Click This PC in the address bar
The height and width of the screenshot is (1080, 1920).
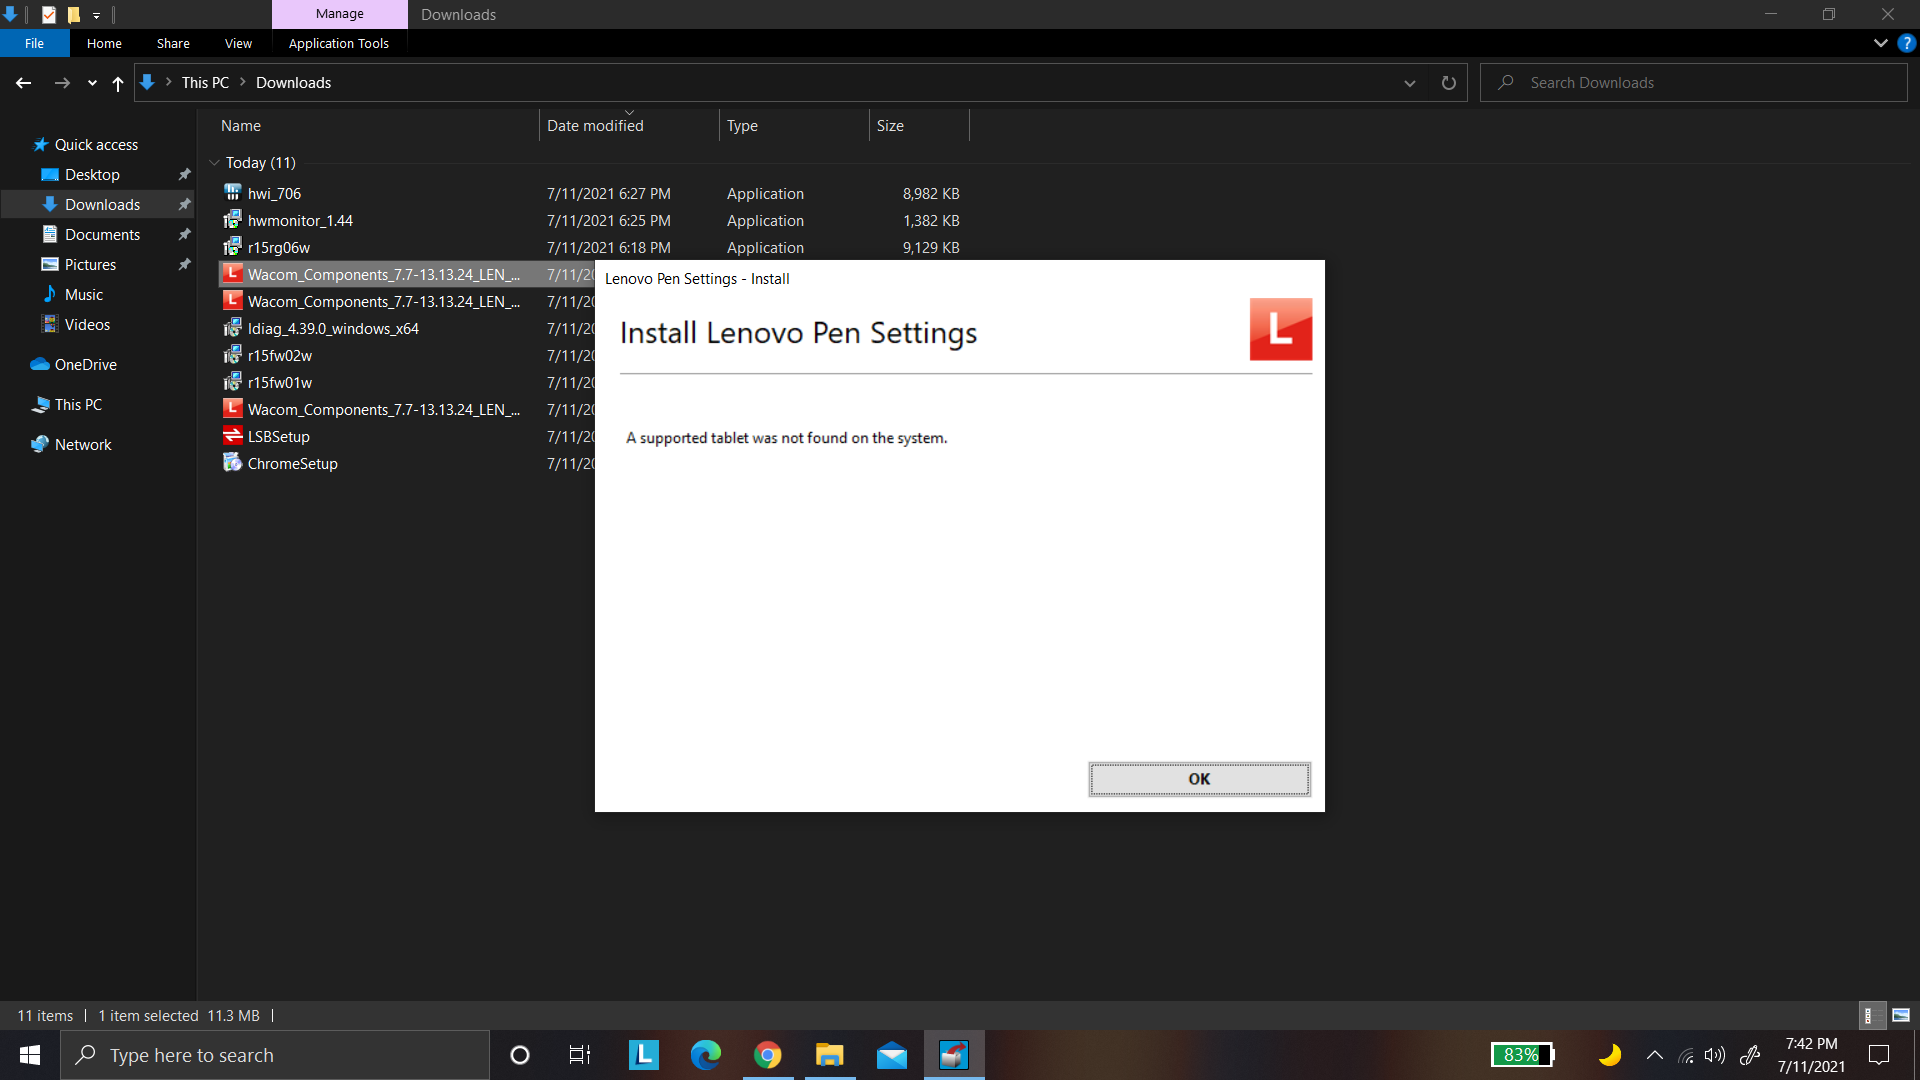pos(205,83)
